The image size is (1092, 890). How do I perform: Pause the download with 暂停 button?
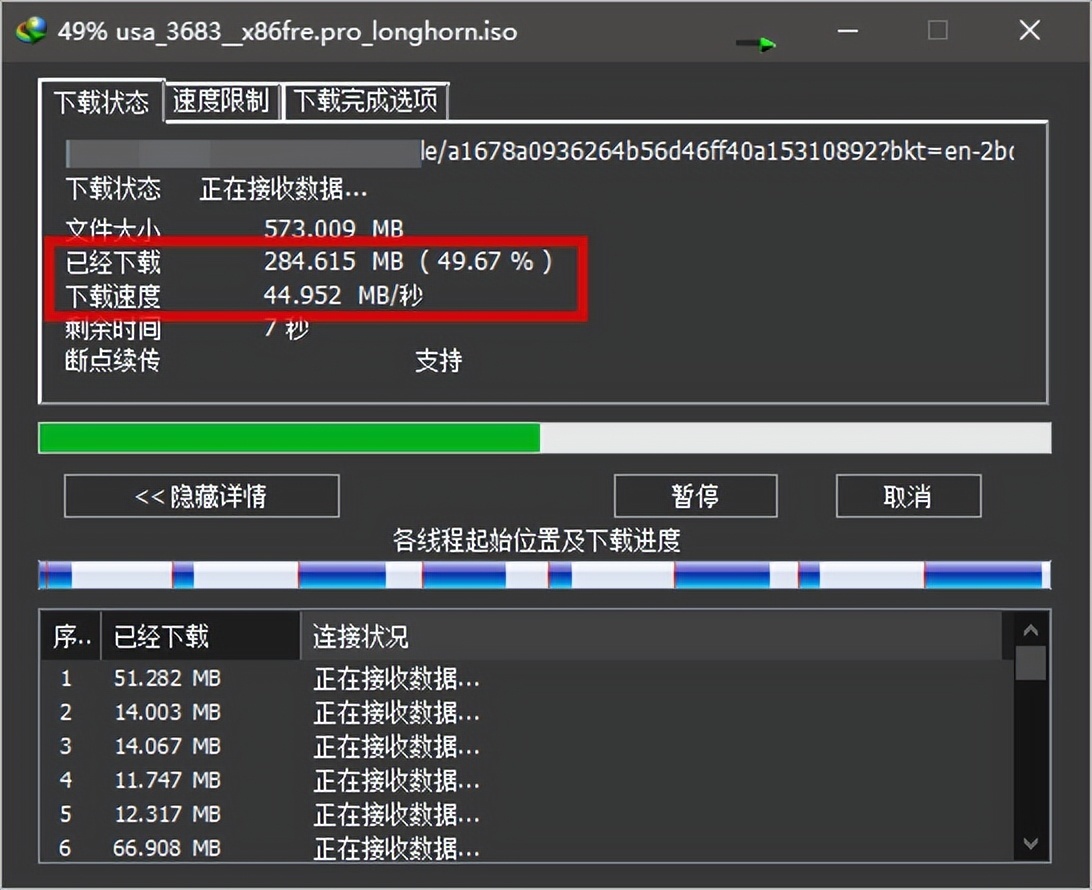click(x=695, y=496)
